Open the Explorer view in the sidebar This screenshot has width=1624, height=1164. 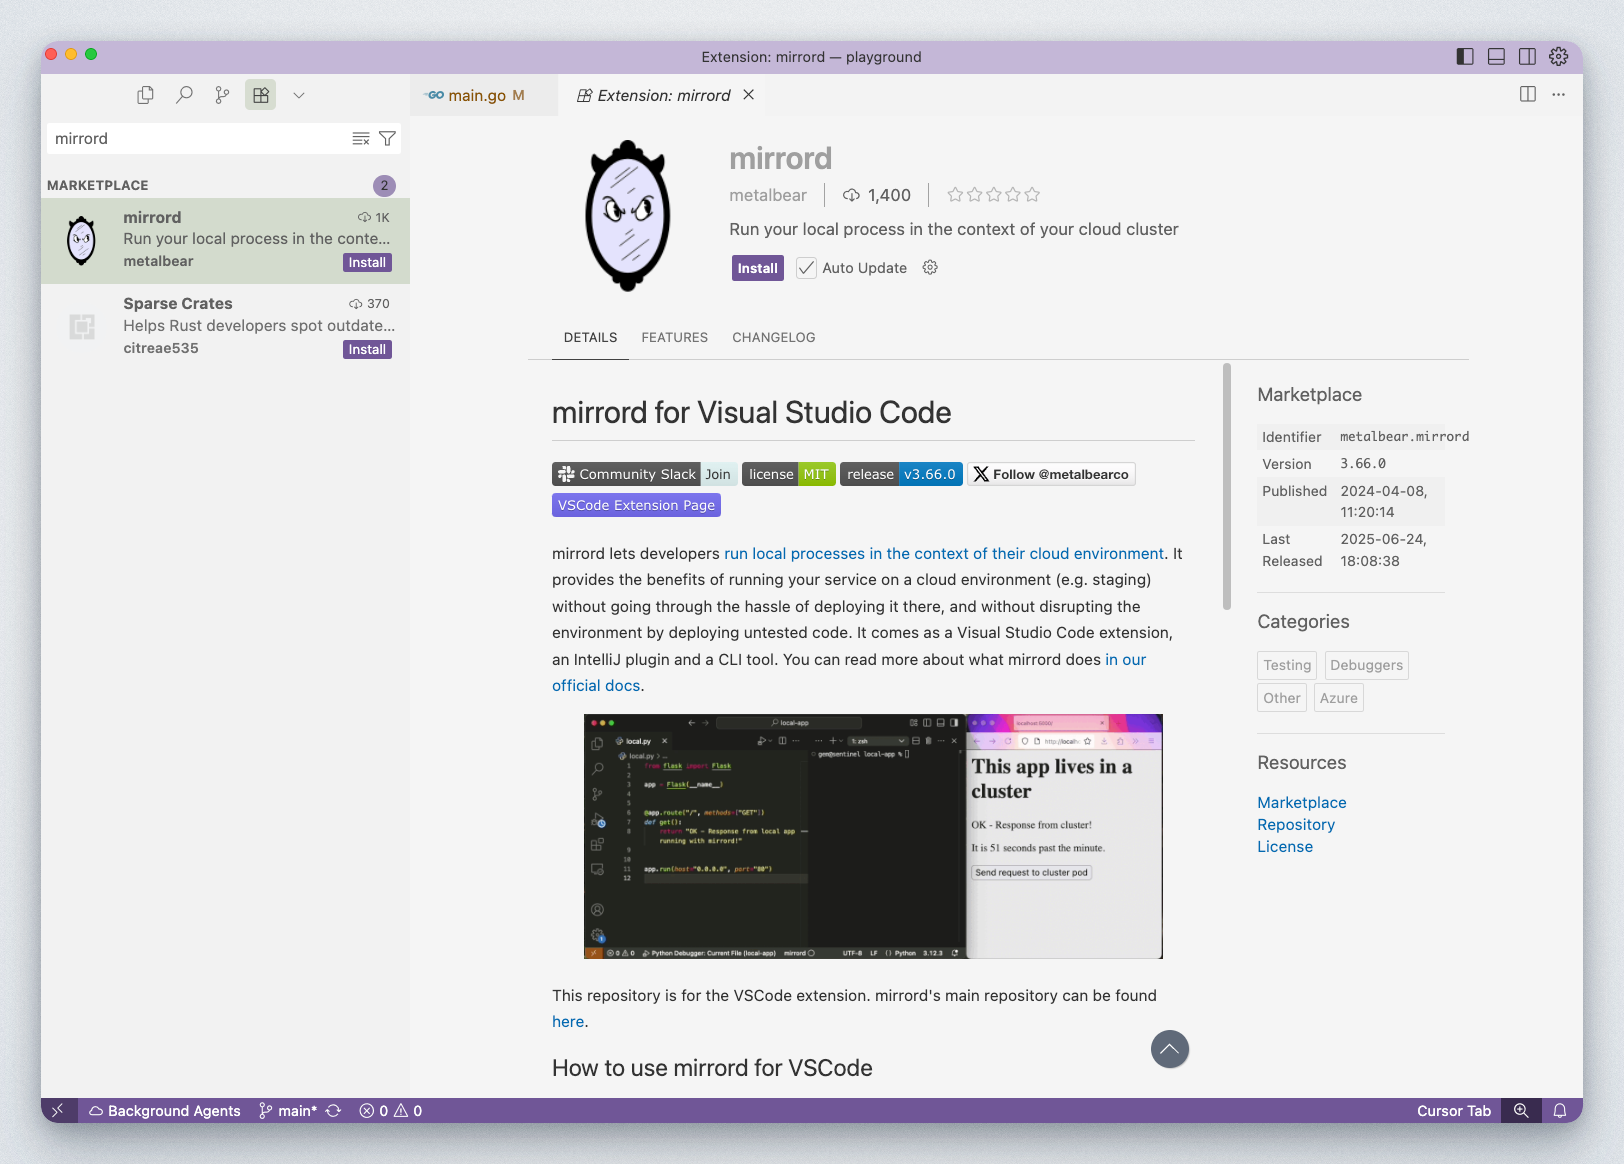pos(145,95)
